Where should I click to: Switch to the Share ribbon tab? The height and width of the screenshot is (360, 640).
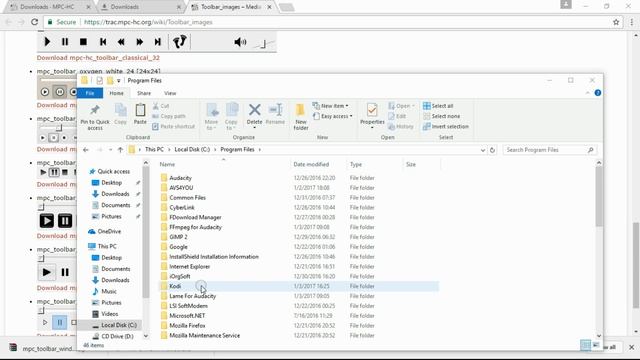point(144,93)
